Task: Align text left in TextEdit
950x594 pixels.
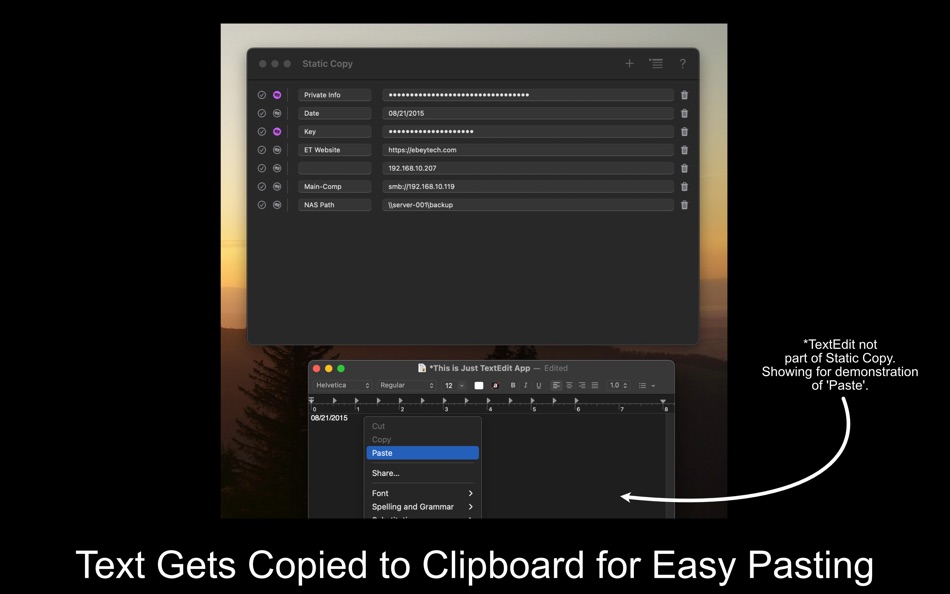Action: tap(556, 385)
